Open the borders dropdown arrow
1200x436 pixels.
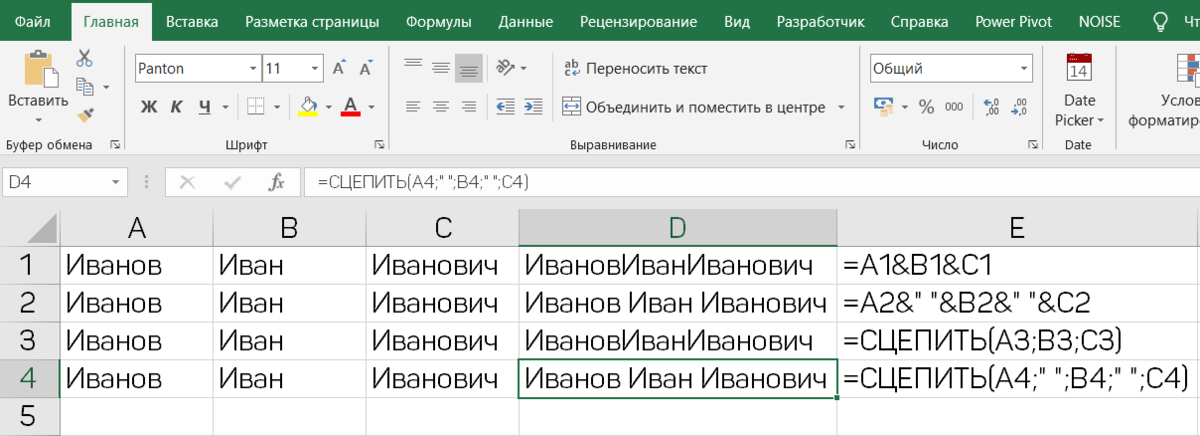coord(277,106)
